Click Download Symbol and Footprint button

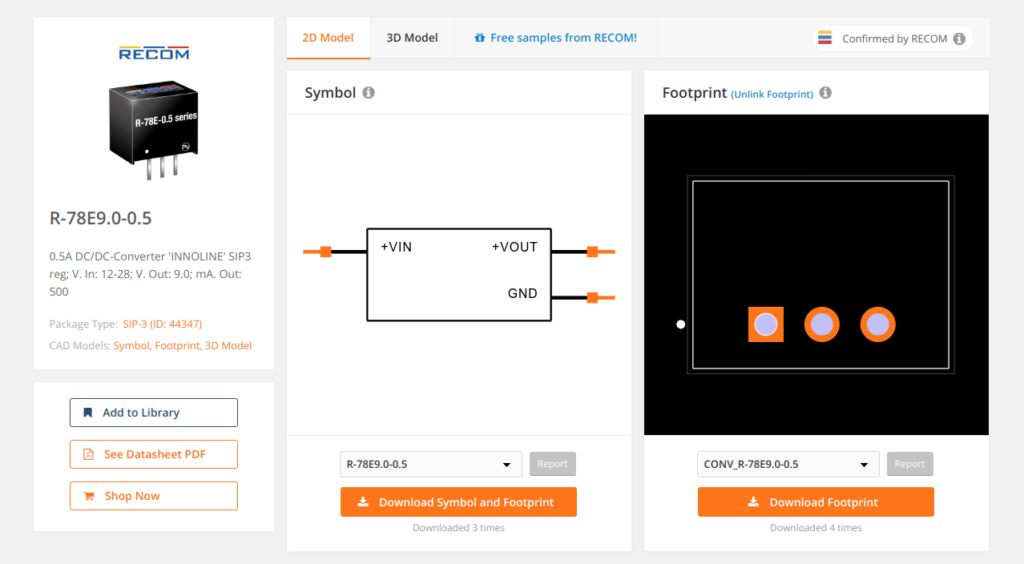(x=458, y=502)
